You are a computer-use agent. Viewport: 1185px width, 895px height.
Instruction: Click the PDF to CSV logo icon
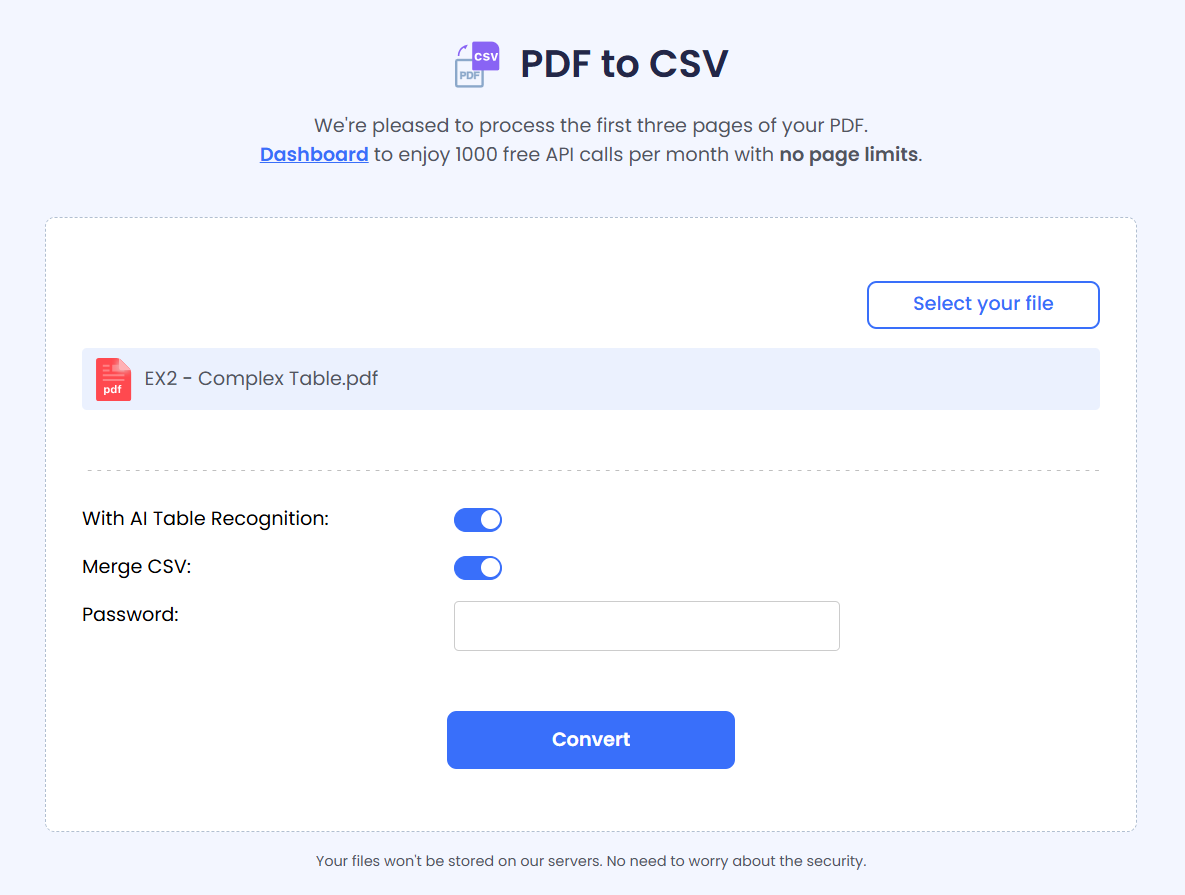pyautogui.click(x=477, y=65)
